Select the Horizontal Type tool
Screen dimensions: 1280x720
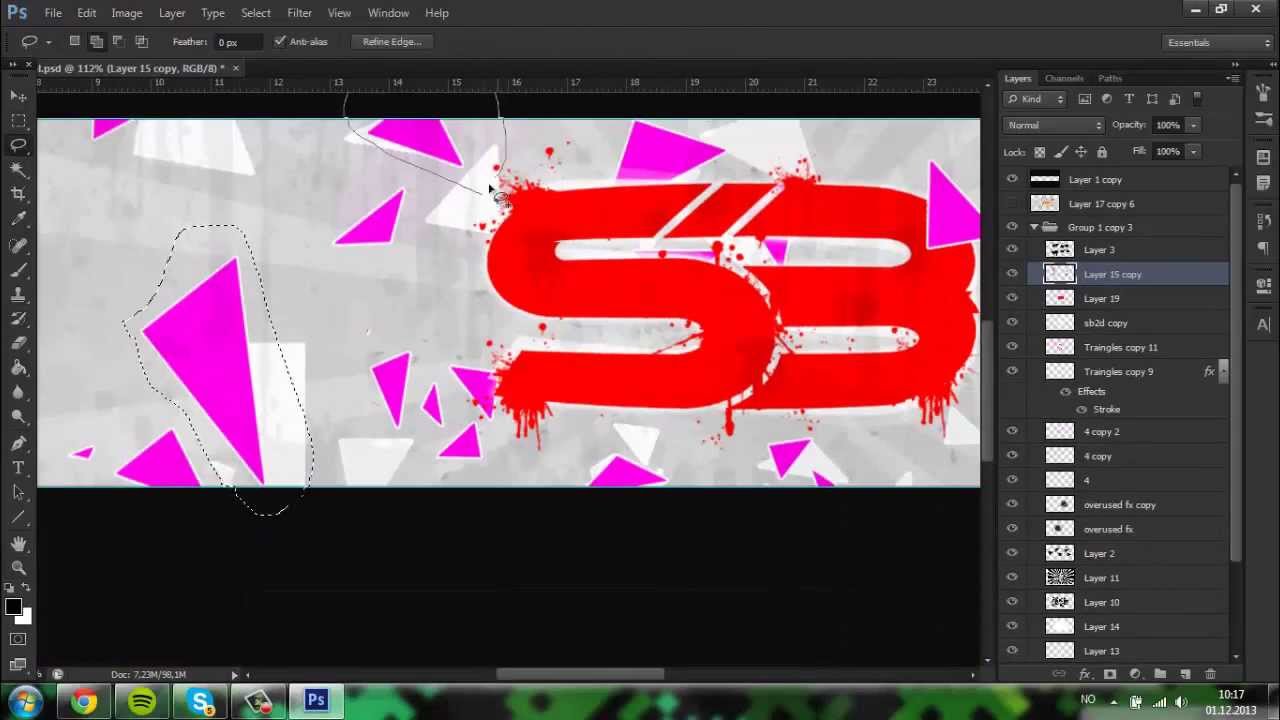[18, 468]
